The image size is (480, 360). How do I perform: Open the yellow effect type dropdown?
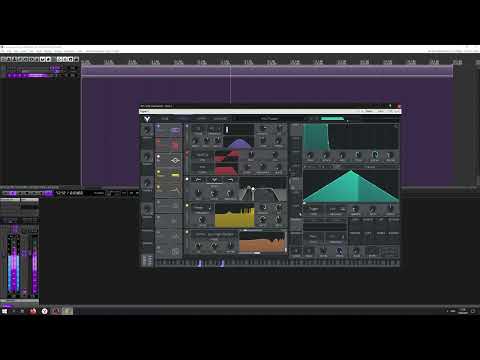201,208
